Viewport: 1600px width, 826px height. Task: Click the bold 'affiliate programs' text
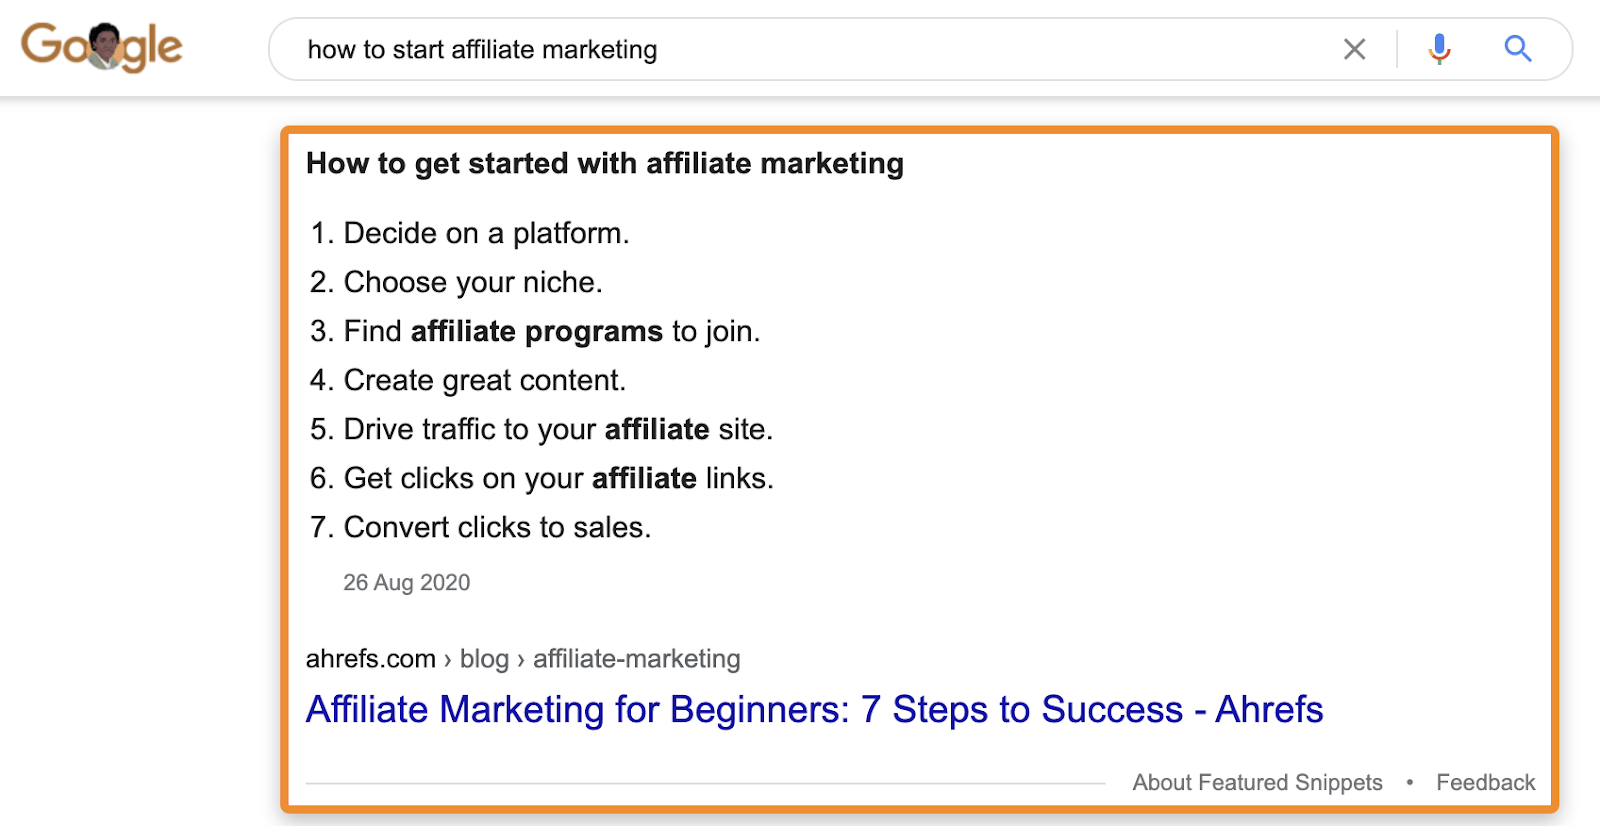tap(536, 331)
